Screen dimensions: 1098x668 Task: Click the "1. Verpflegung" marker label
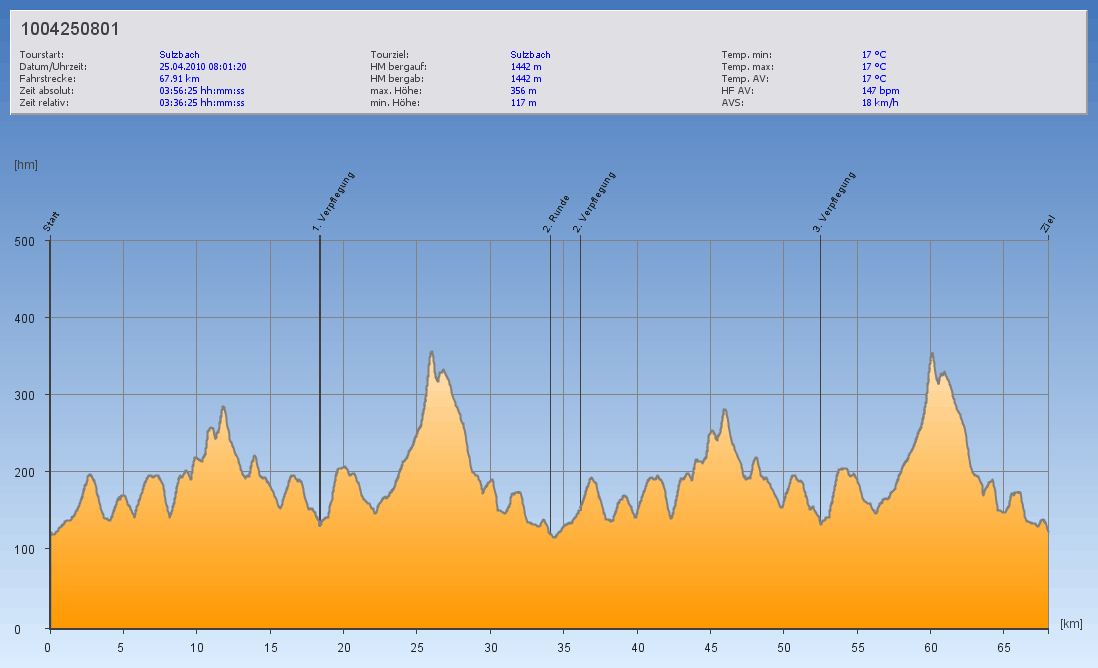click(x=335, y=203)
